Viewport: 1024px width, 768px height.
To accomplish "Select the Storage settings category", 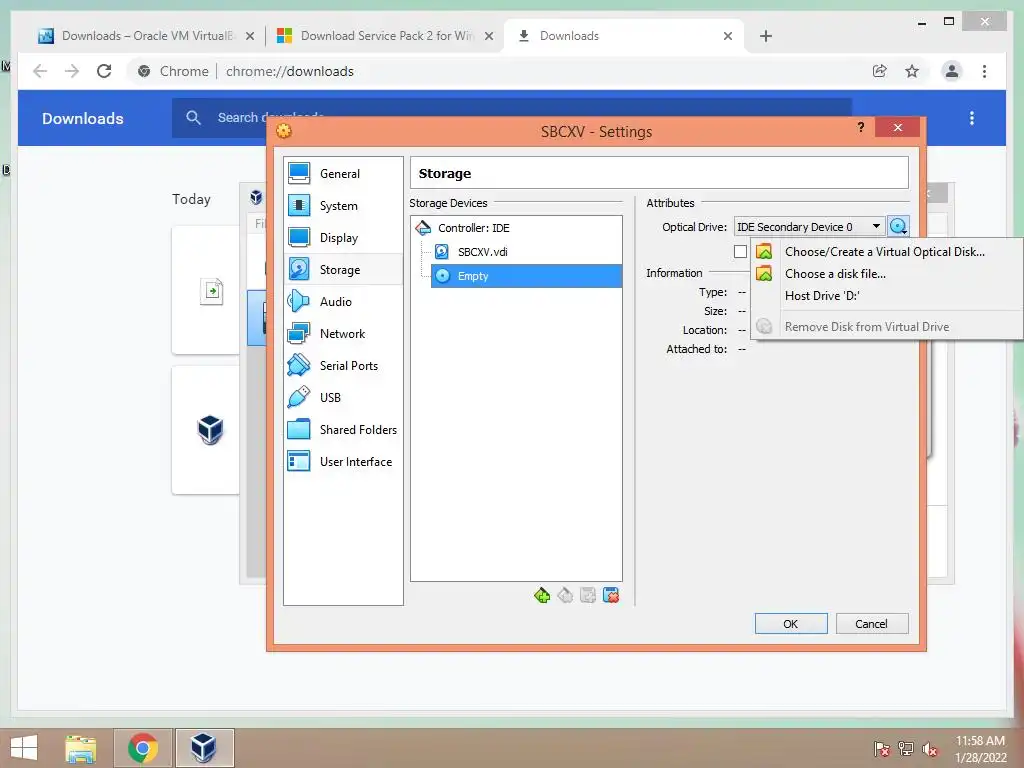I will 343,270.
